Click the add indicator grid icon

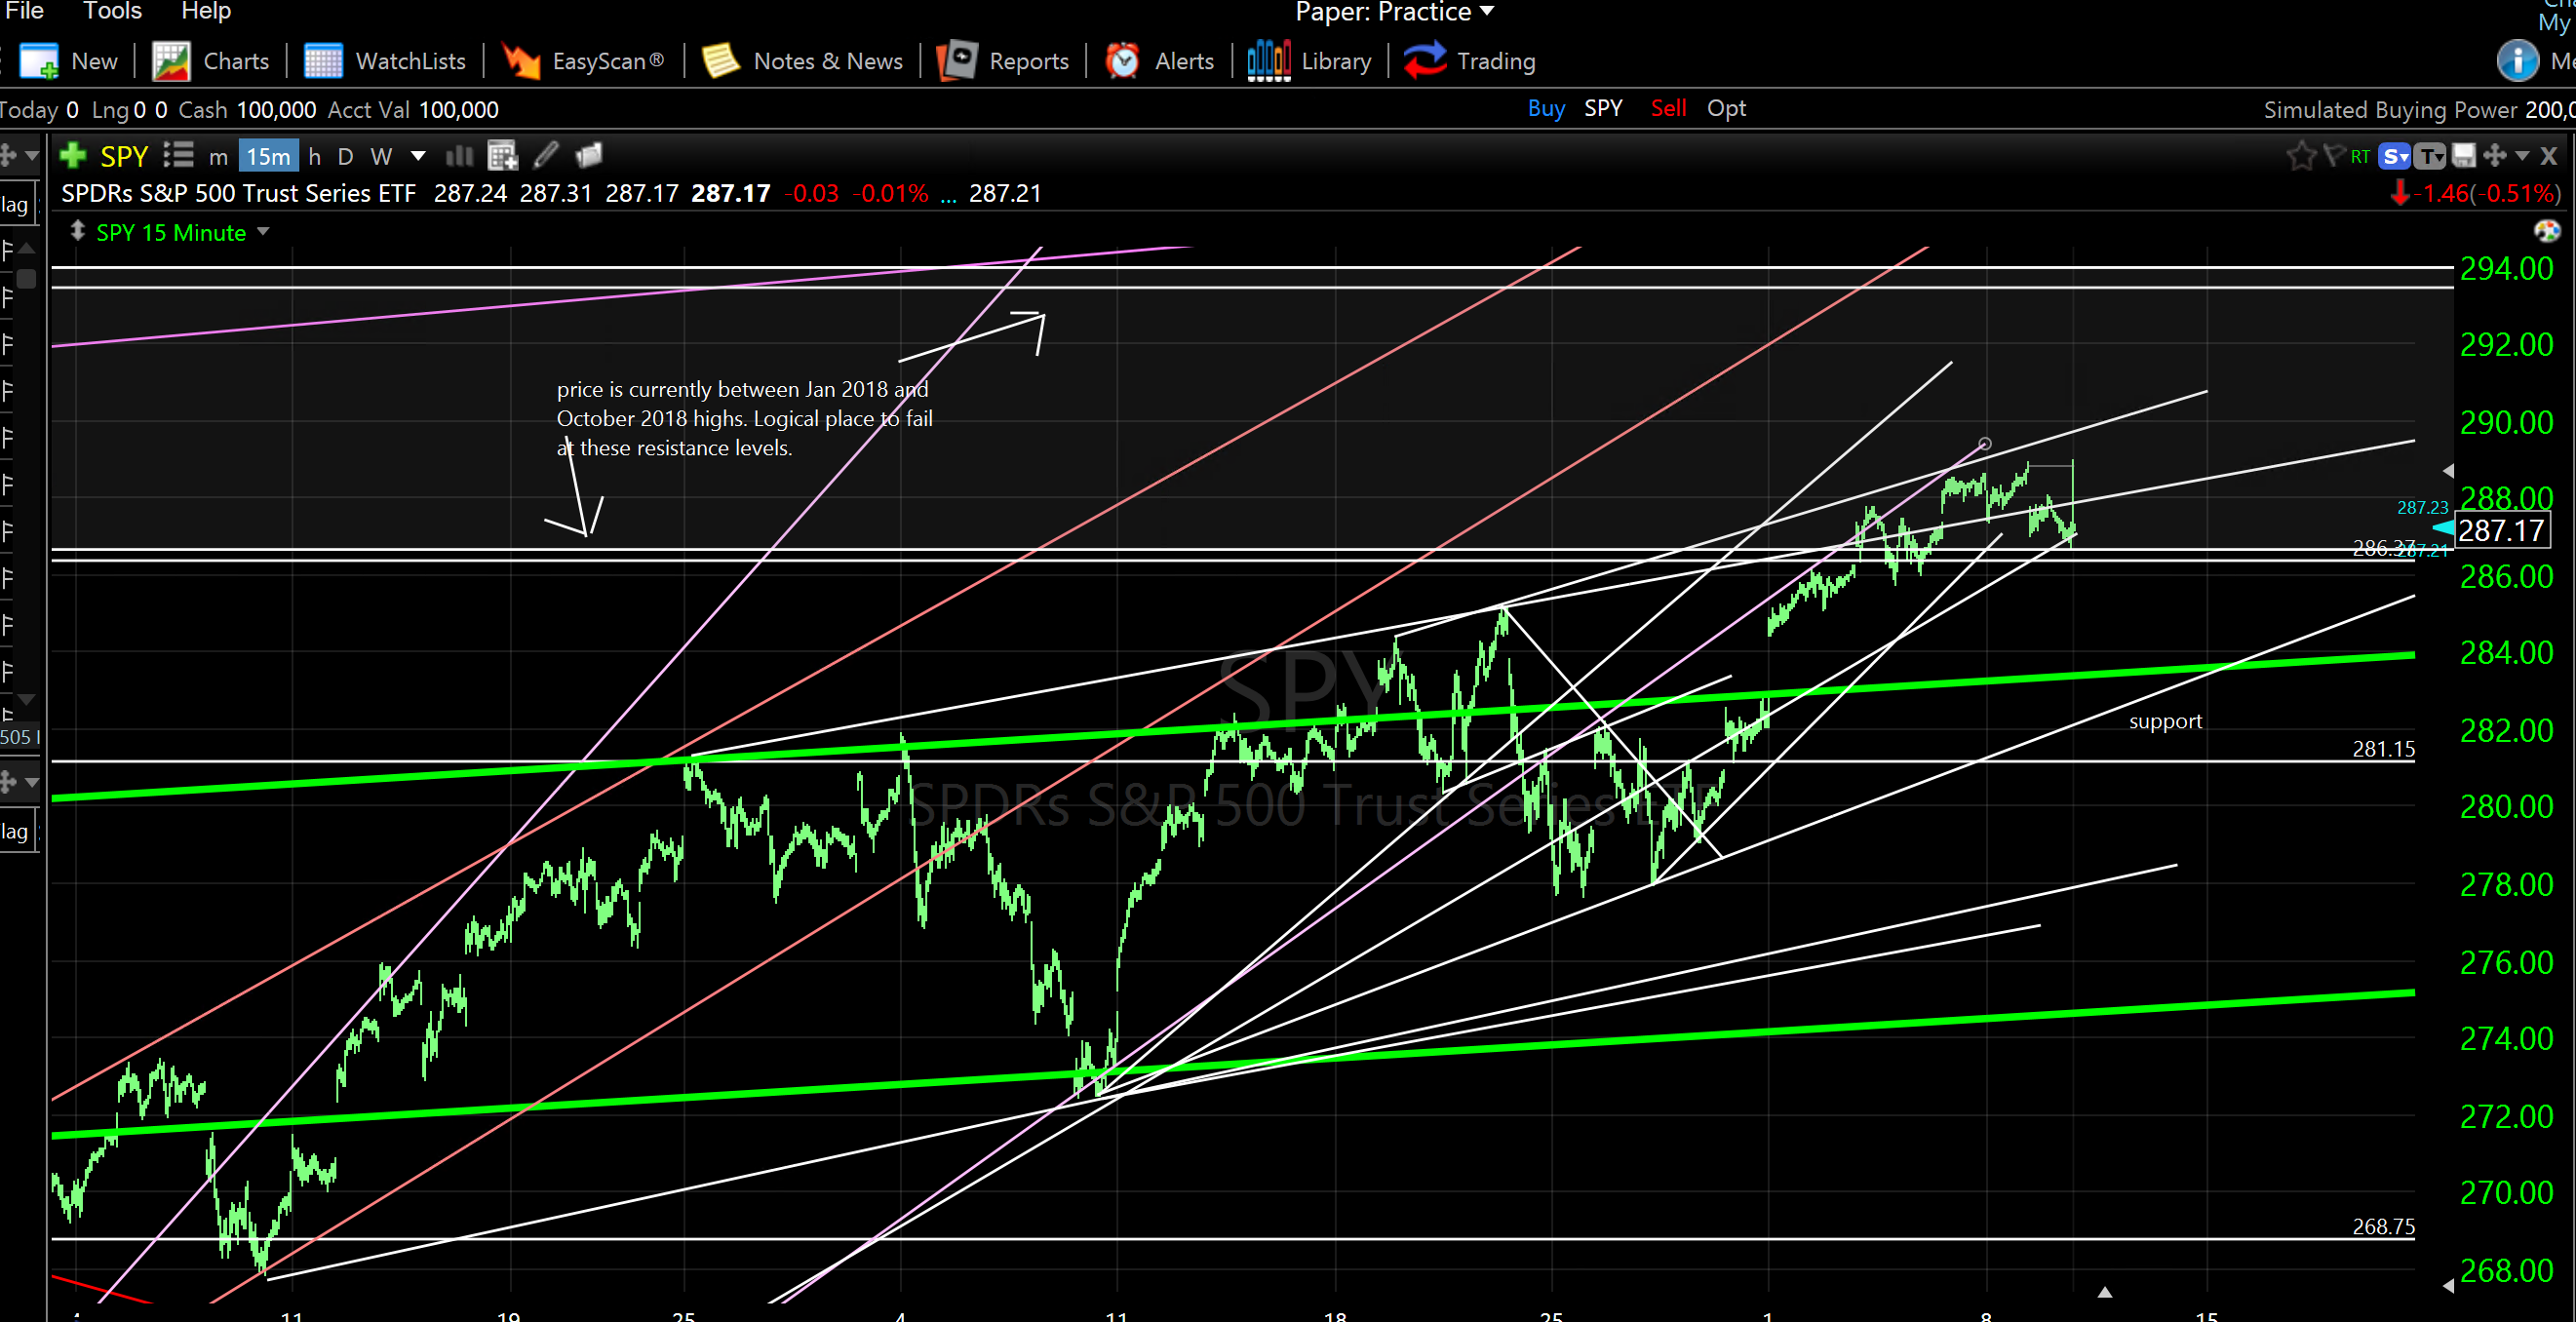click(502, 155)
